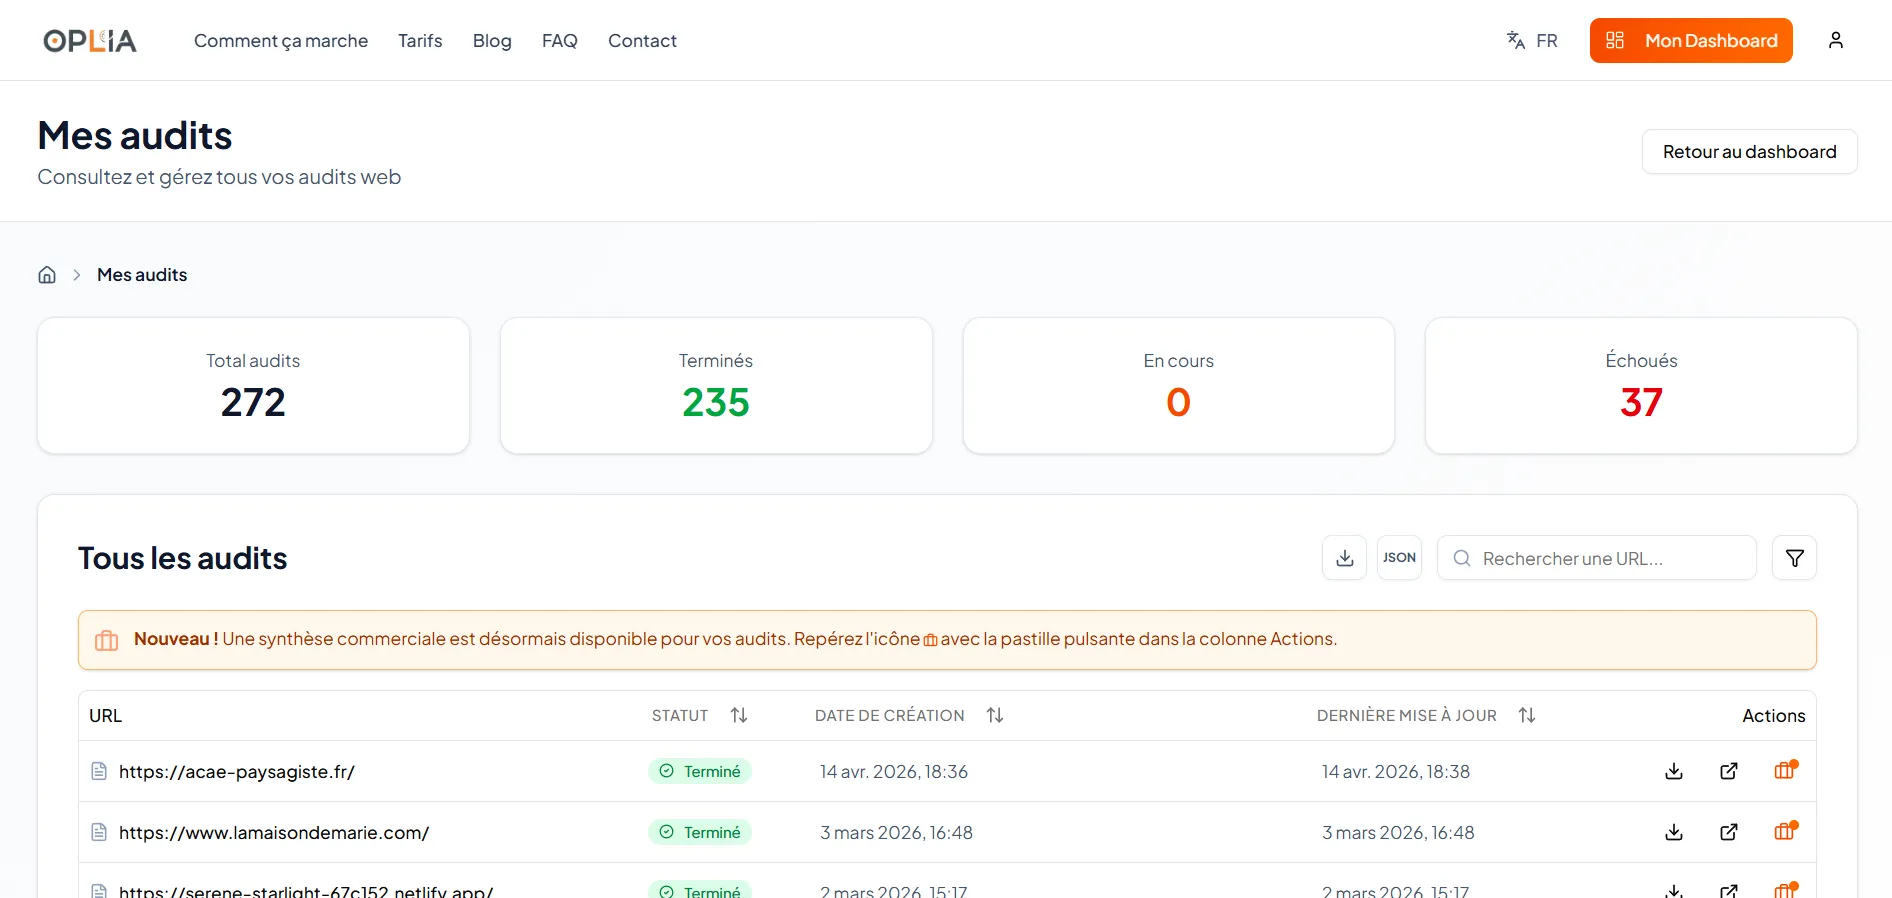Go back via Retour au dashboard

pos(1749,152)
